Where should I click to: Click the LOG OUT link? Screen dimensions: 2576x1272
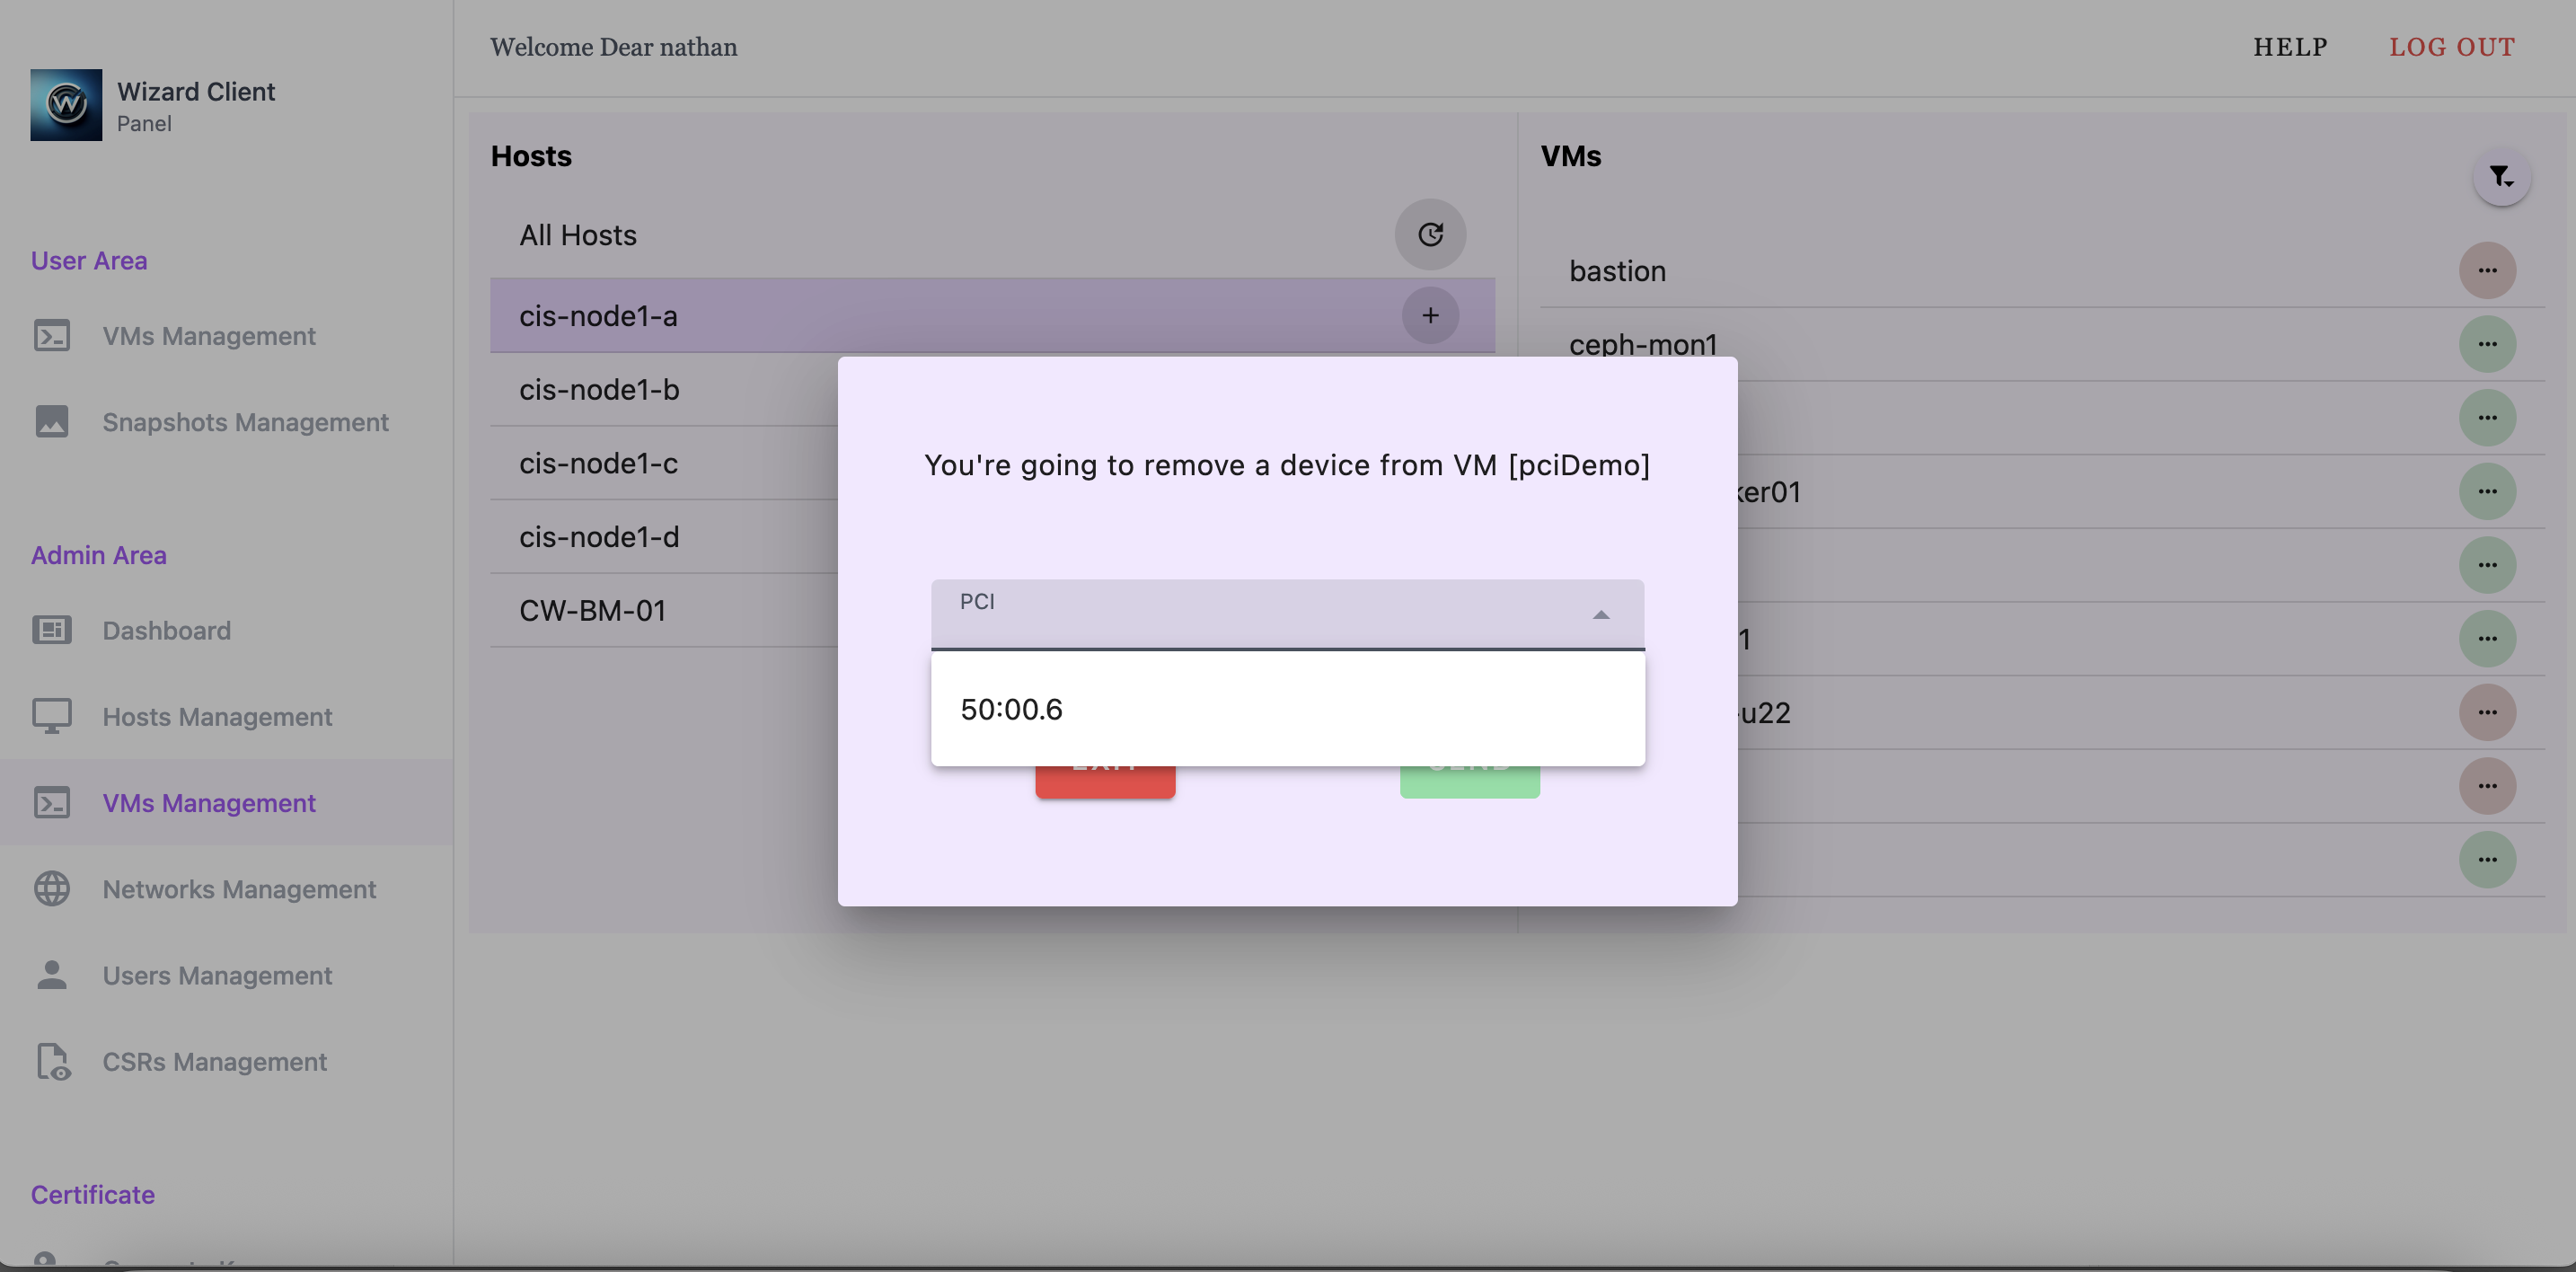[2452, 46]
